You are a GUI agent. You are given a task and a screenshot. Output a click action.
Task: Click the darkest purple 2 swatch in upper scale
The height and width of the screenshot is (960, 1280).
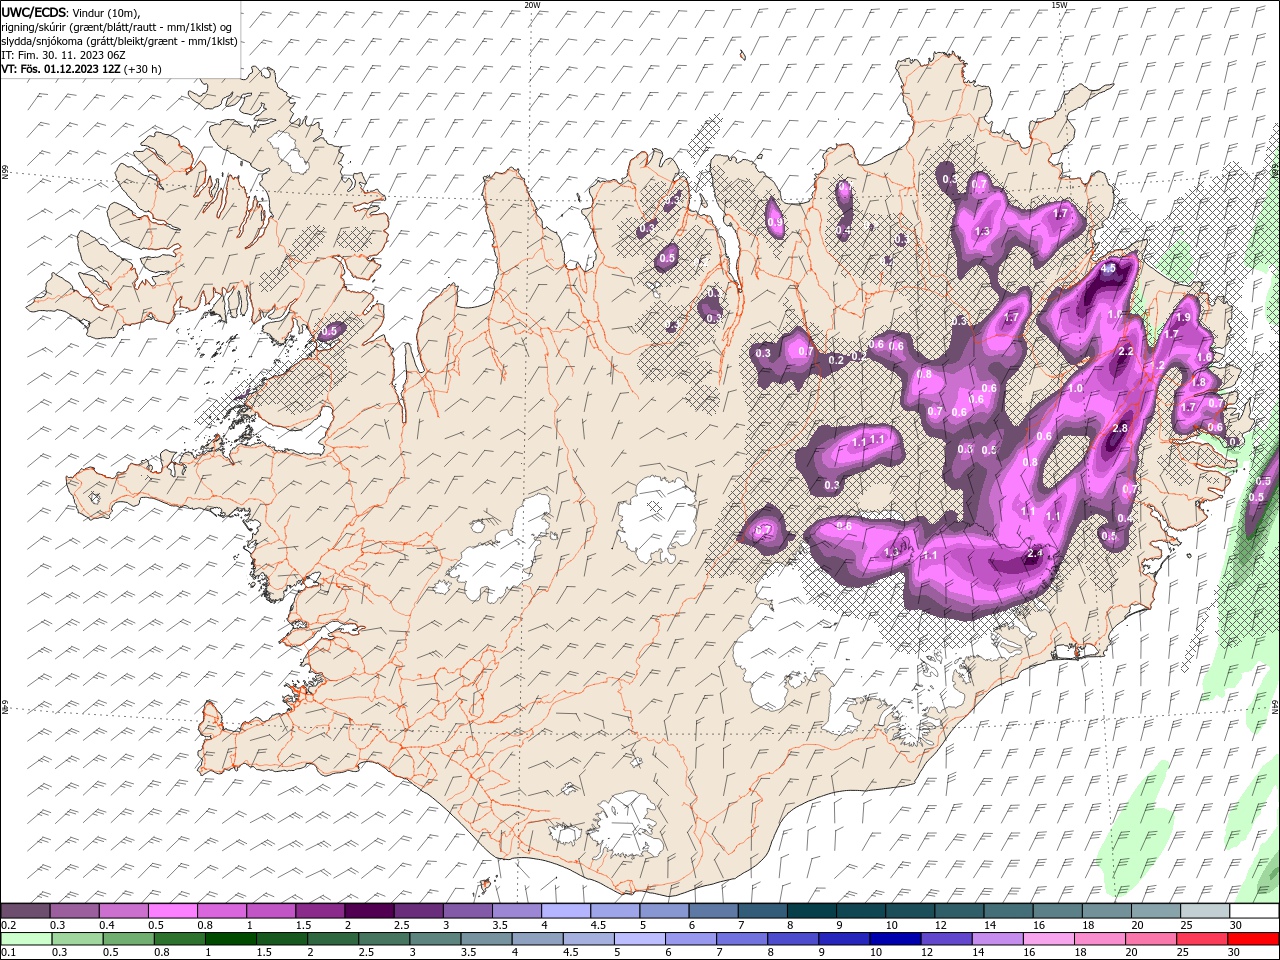[369, 911]
